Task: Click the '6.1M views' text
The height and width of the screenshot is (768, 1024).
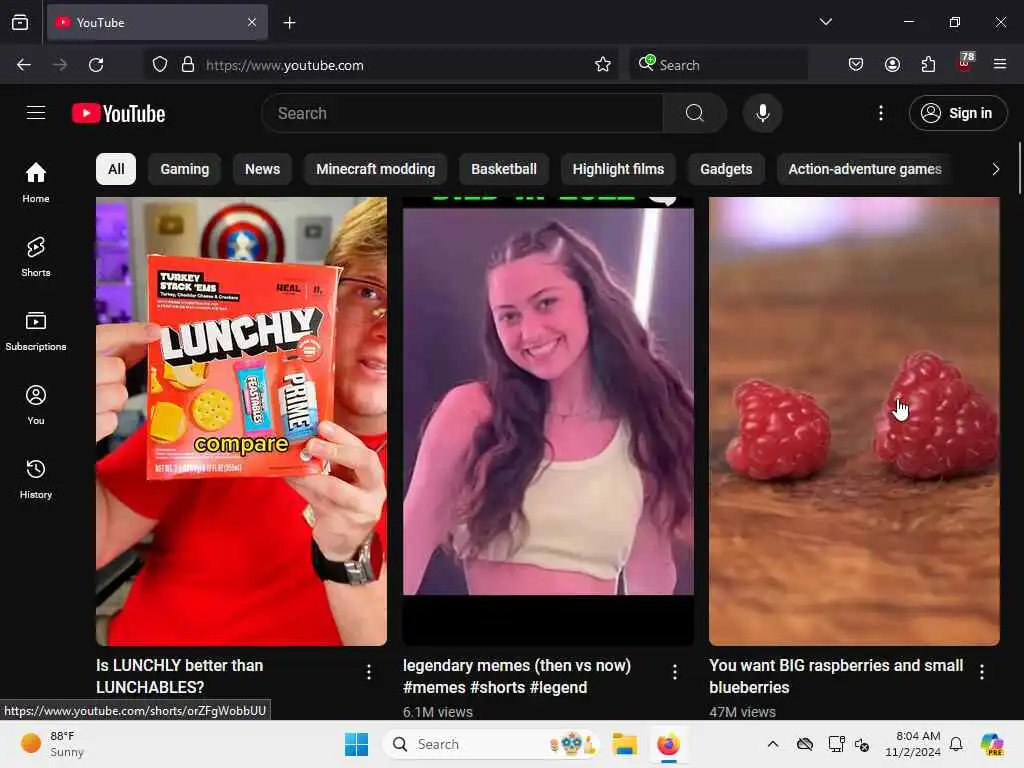Action: click(x=438, y=712)
